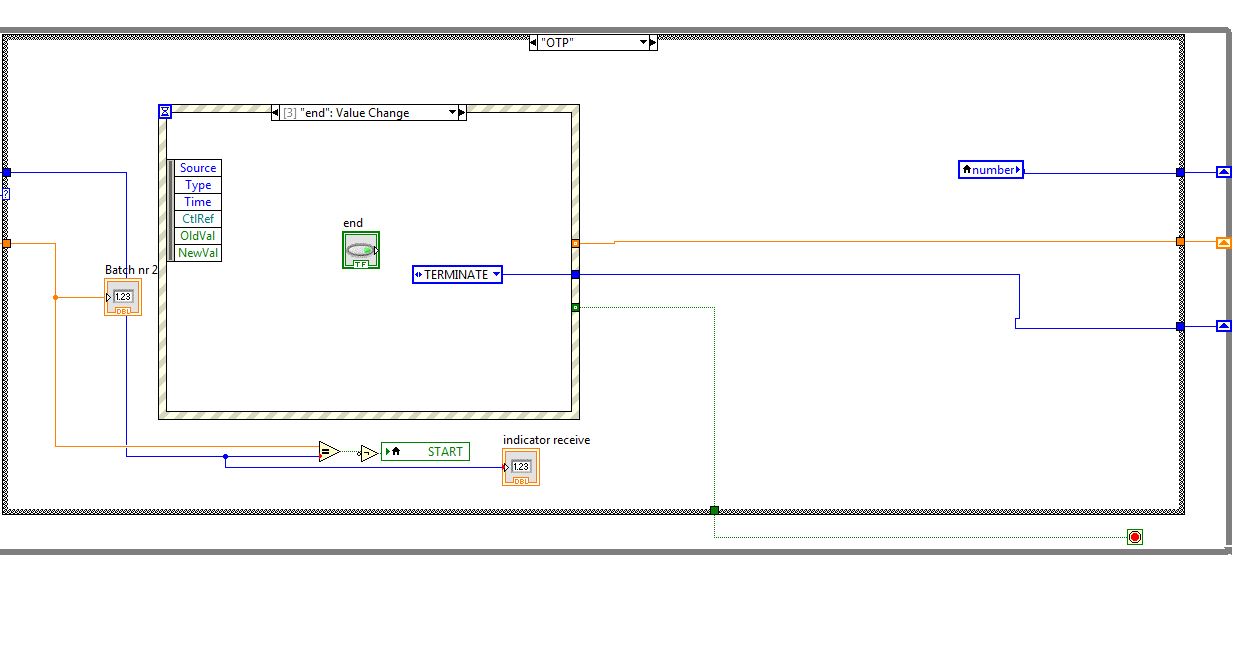1247x651 pixels.
Task: Click the number local variable
Action: [x=990, y=170]
